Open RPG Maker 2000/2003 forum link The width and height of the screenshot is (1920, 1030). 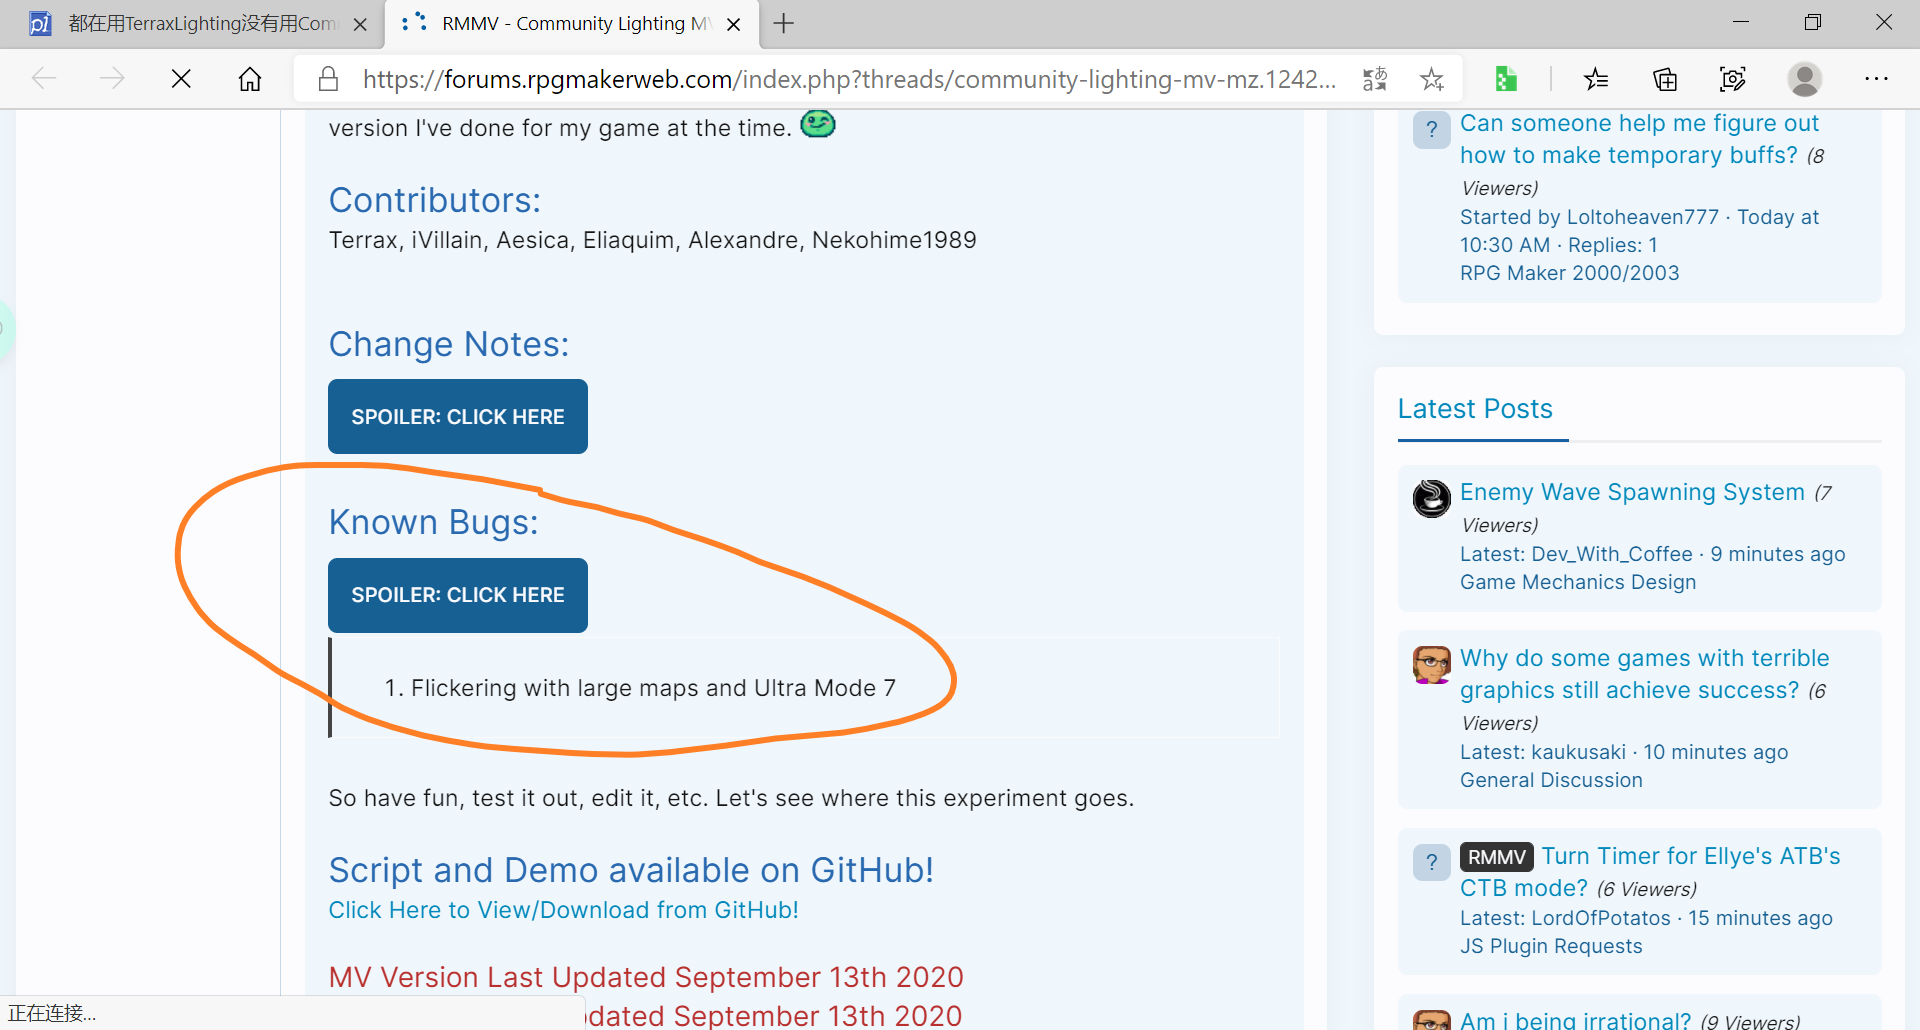[1570, 273]
